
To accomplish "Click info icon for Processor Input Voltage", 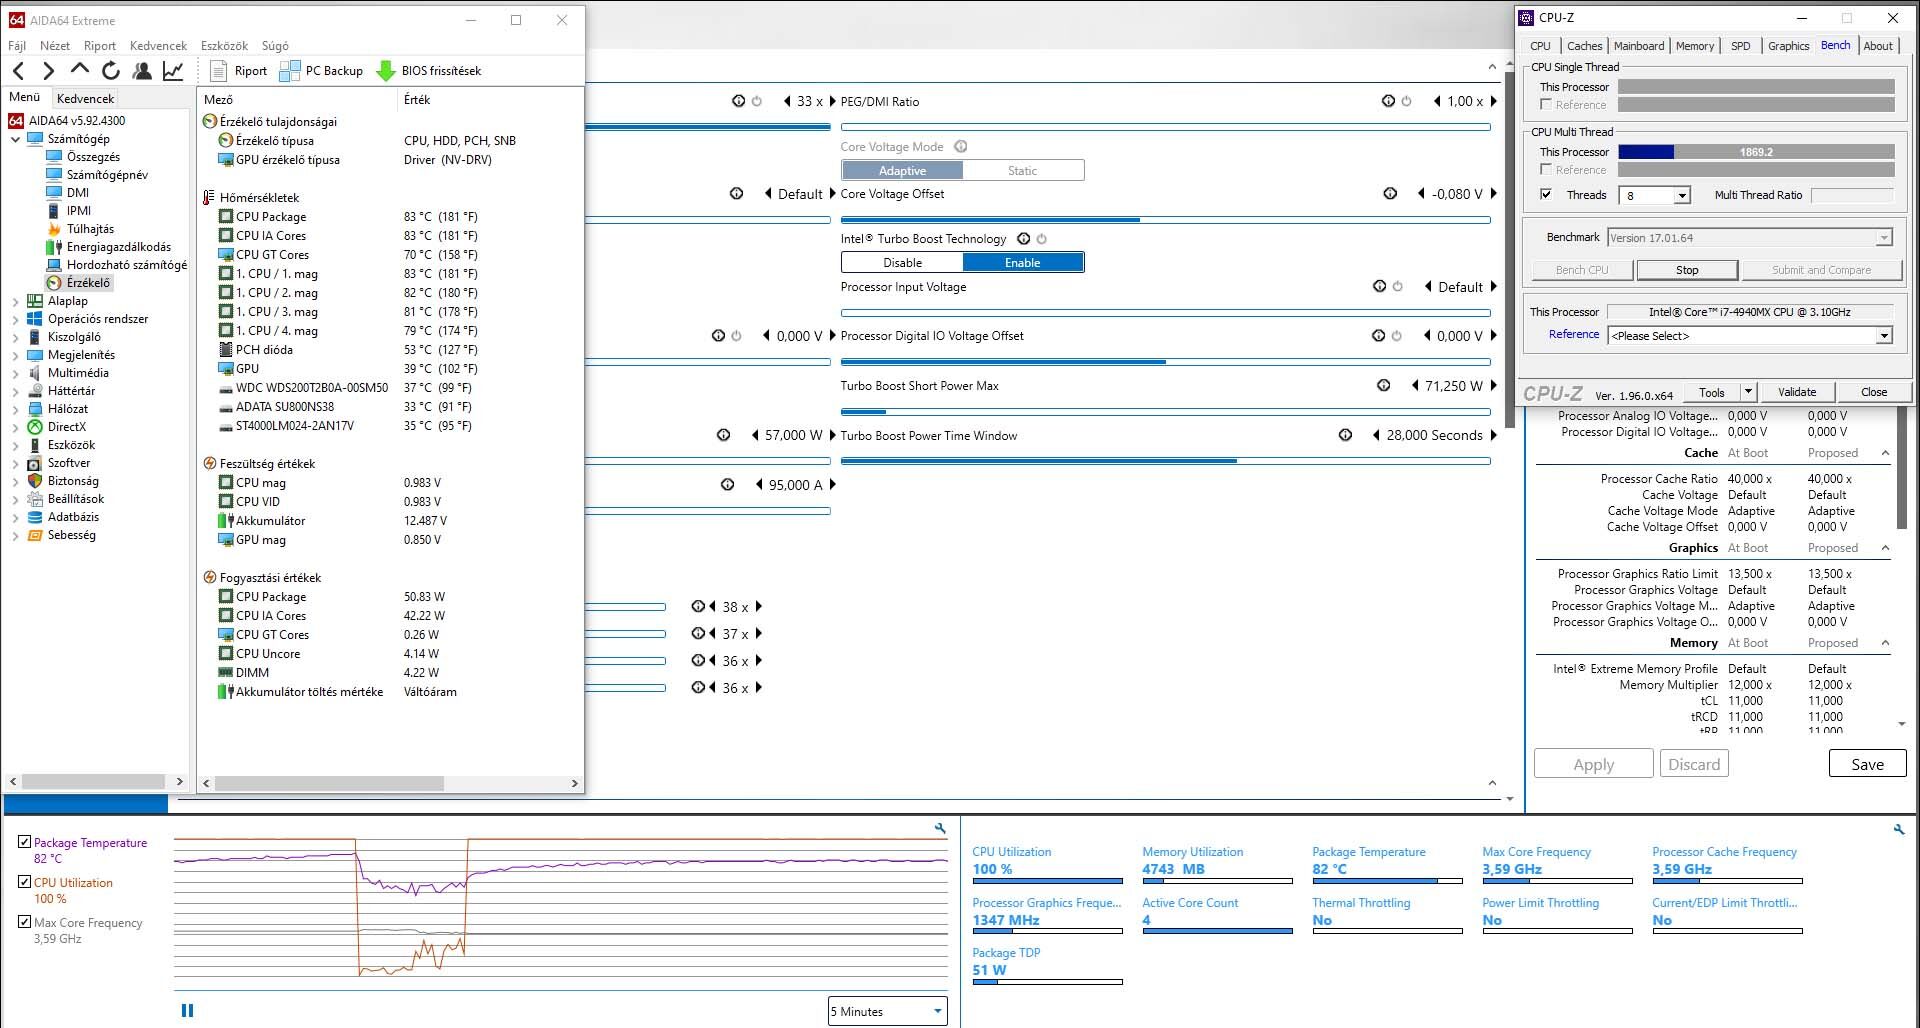I will (x=1379, y=286).
